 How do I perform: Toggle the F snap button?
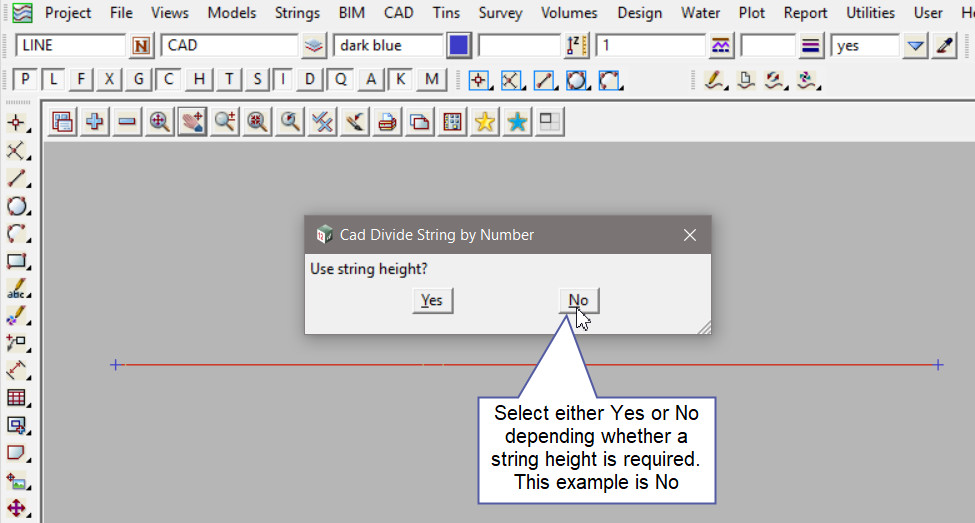(81, 80)
